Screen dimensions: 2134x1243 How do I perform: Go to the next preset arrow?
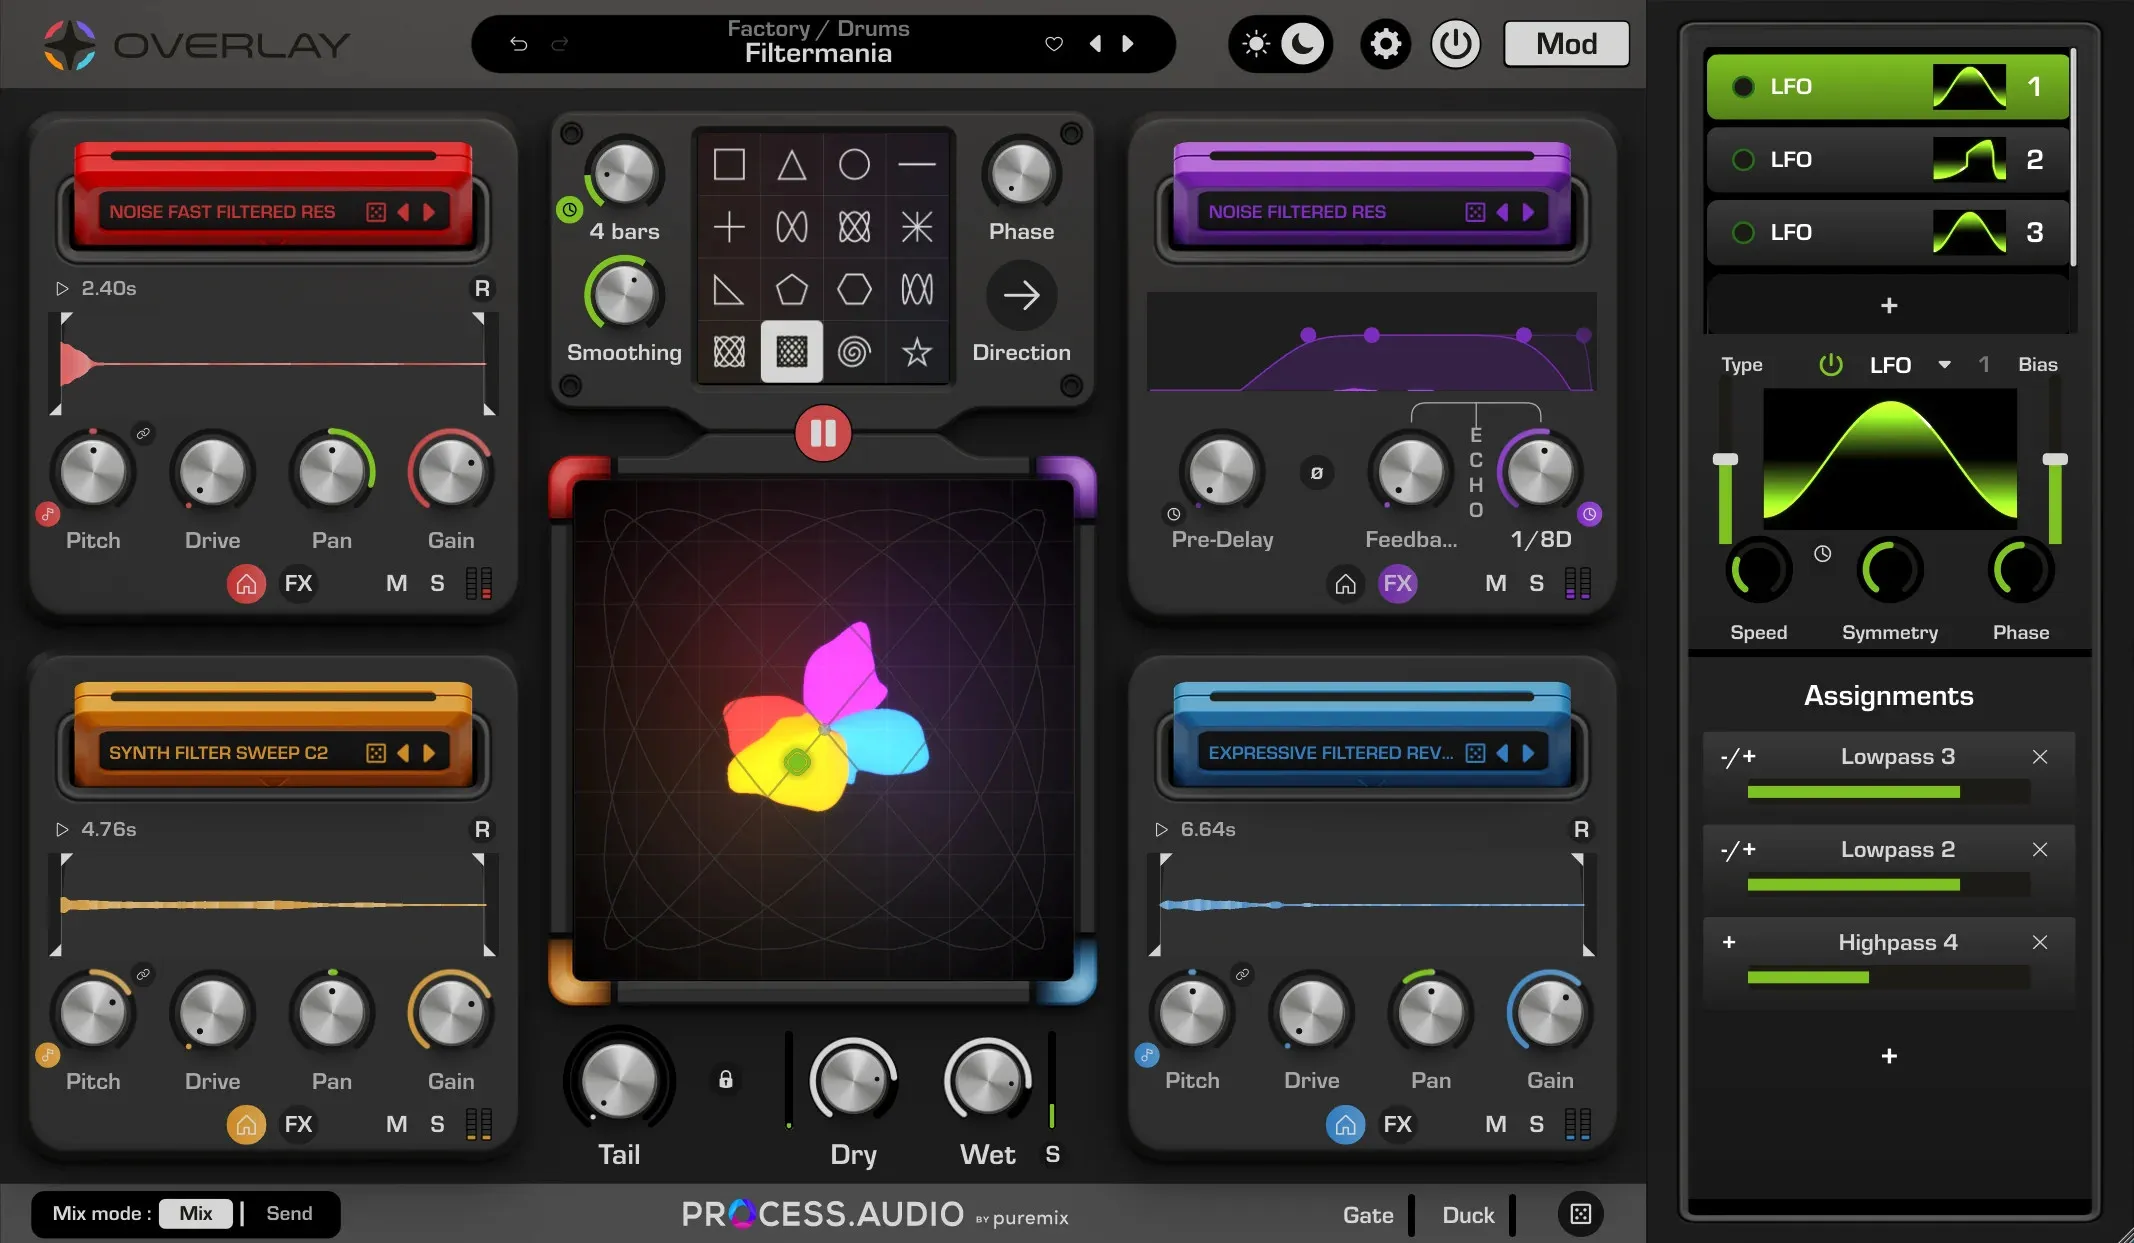click(1128, 44)
